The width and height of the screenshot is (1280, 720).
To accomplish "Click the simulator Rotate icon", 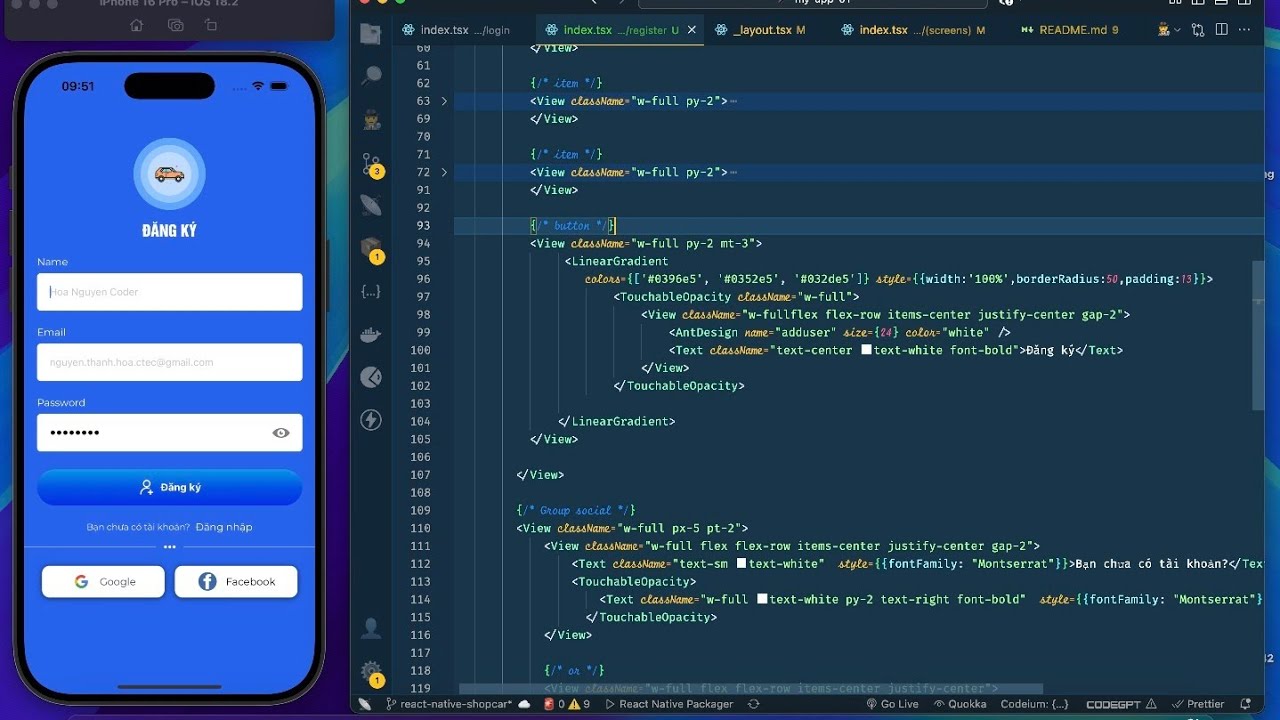I will pyautogui.click(x=211, y=25).
